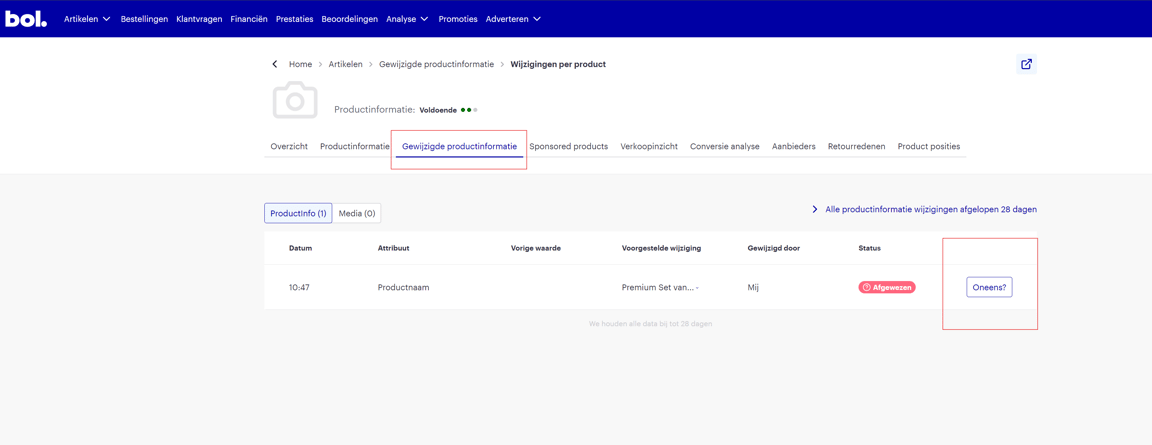Image resolution: width=1152 pixels, height=445 pixels.
Task: Switch to the Overzicht tab
Action: pos(289,146)
